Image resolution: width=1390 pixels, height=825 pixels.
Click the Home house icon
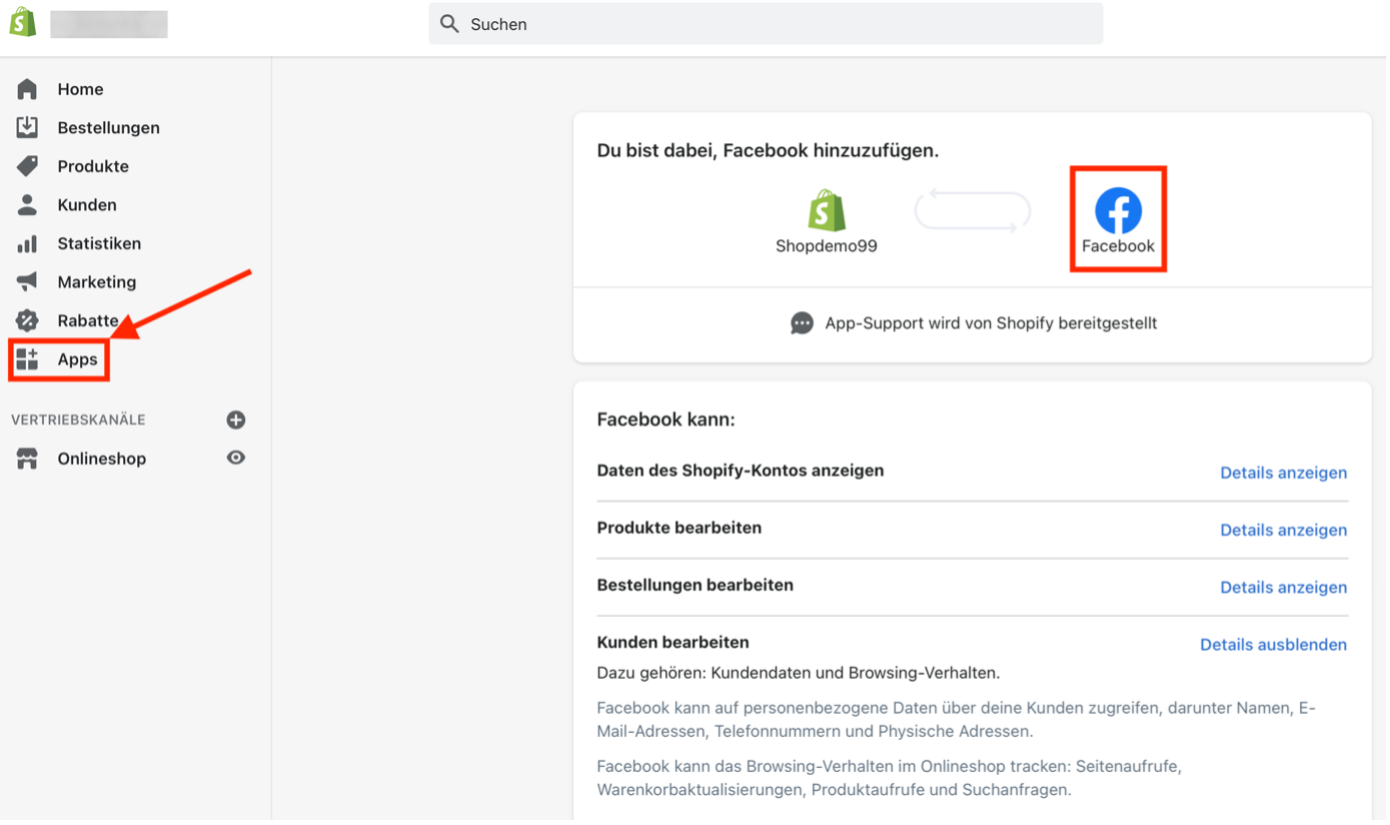point(27,89)
